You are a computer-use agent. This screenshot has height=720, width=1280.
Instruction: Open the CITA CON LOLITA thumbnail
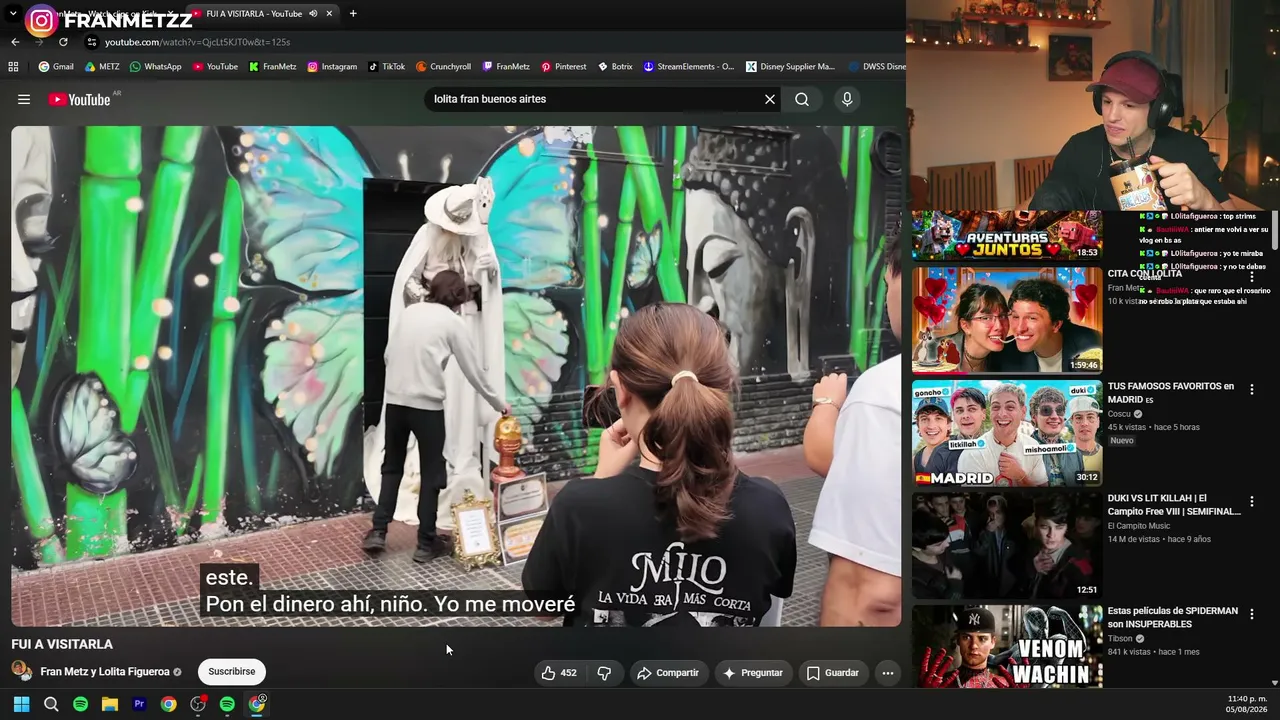click(x=1007, y=320)
